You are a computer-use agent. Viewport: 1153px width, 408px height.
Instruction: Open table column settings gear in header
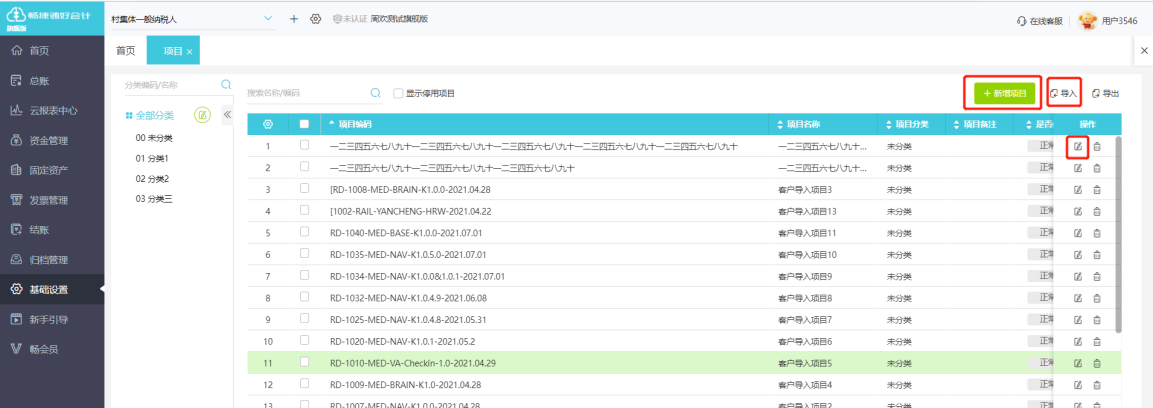coord(267,124)
